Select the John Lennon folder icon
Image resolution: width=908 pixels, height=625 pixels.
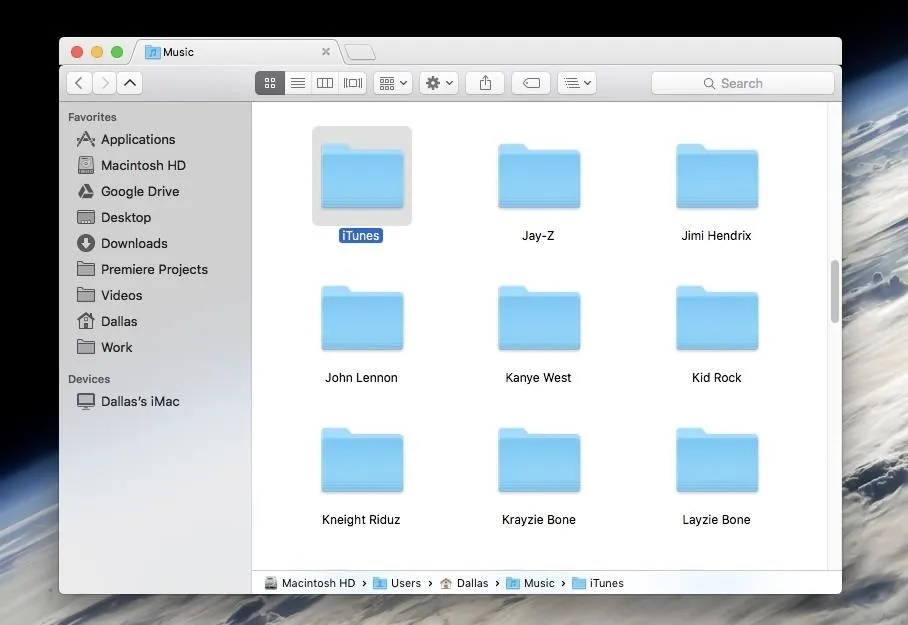(x=362, y=318)
